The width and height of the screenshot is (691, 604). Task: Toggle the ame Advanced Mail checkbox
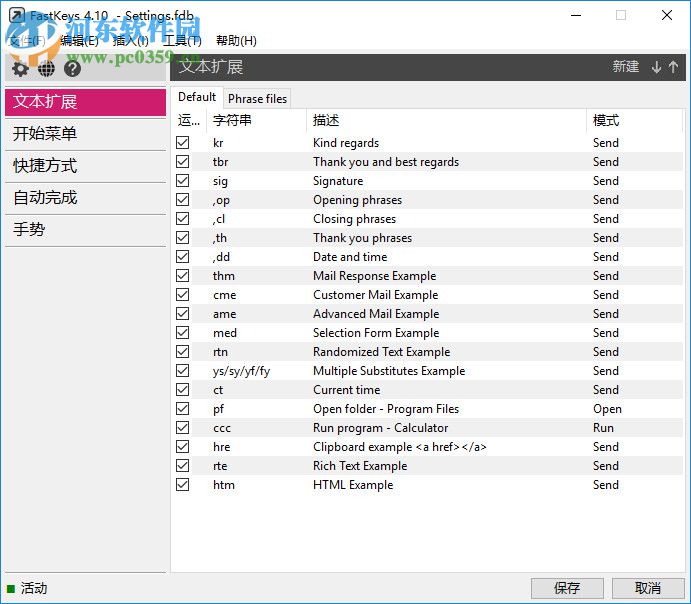coord(182,314)
